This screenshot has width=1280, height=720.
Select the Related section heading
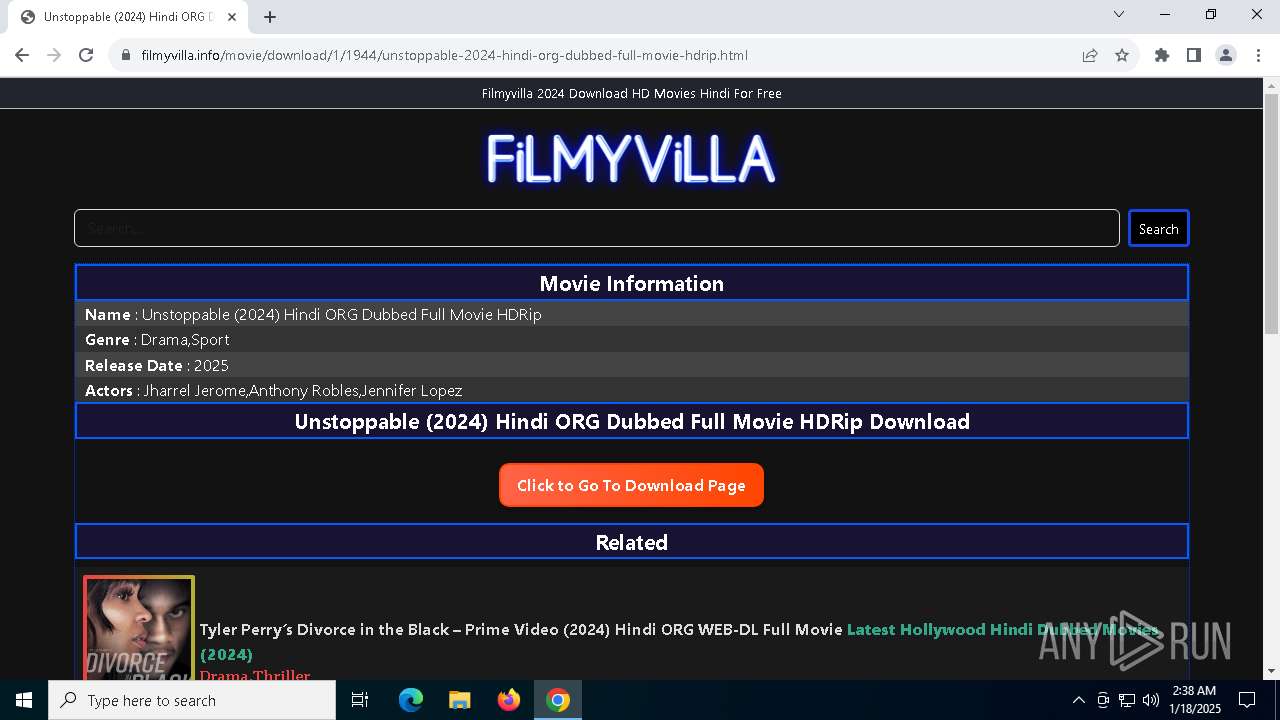tap(631, 542)
